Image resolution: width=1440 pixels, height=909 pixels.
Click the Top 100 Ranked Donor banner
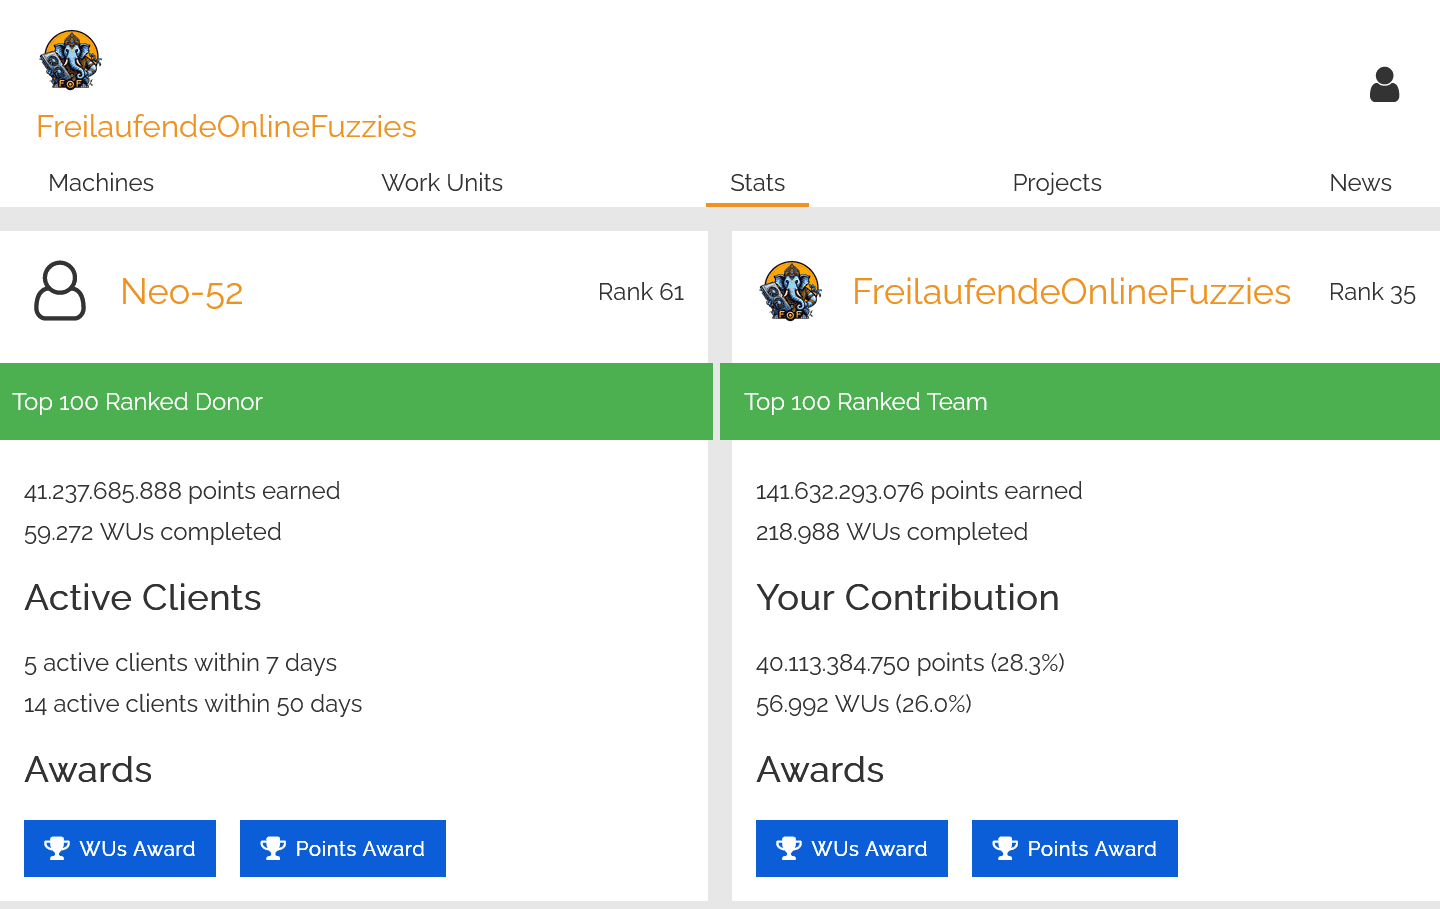click(x=356, y=401)
